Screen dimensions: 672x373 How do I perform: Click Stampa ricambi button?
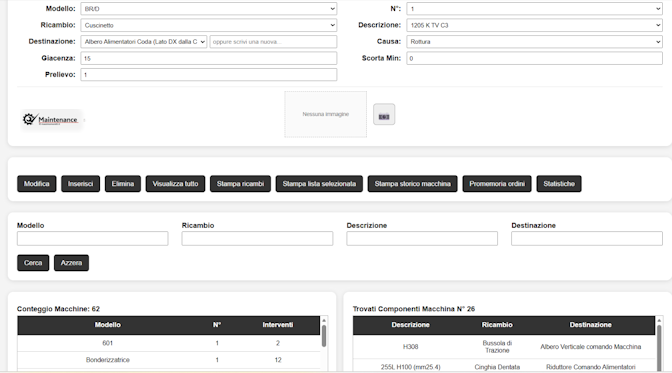point(240,183)
